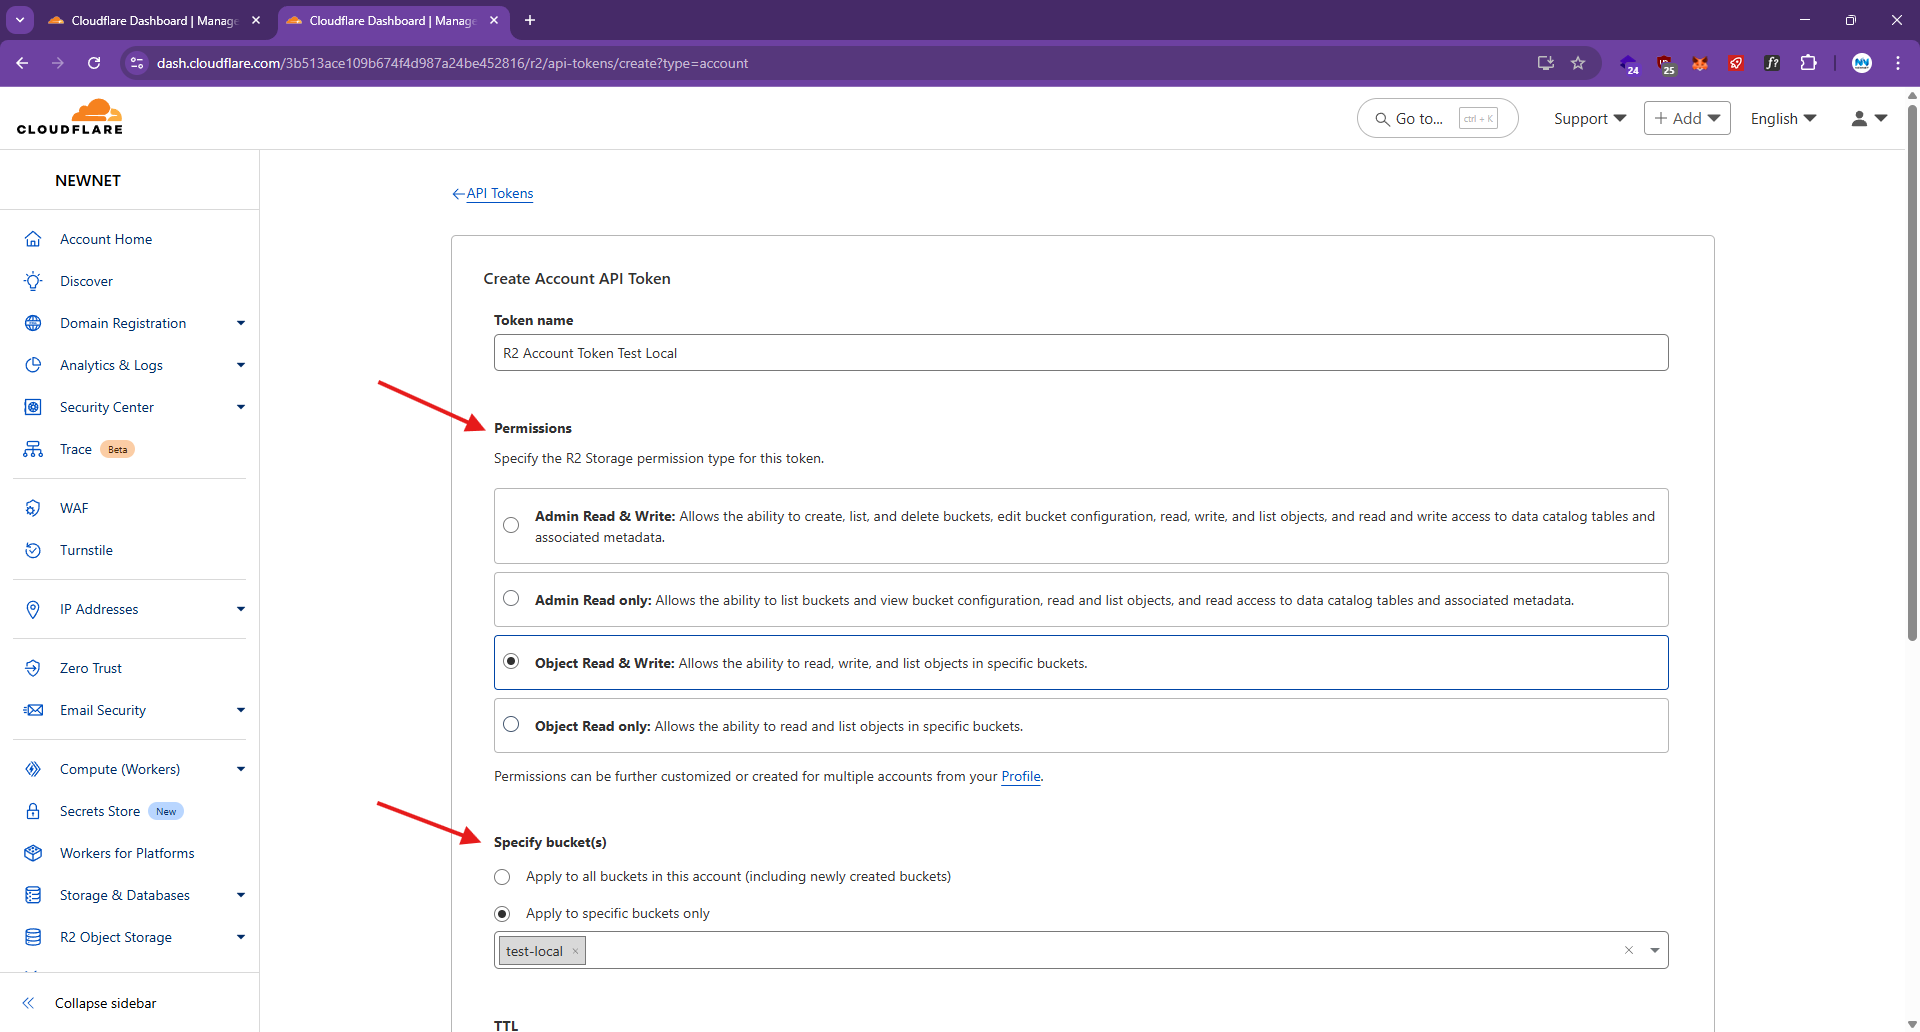Viewport: 1920px width, 1032px height.
Task: Click the Workers for Platforms icon
Action: [33, 853]
